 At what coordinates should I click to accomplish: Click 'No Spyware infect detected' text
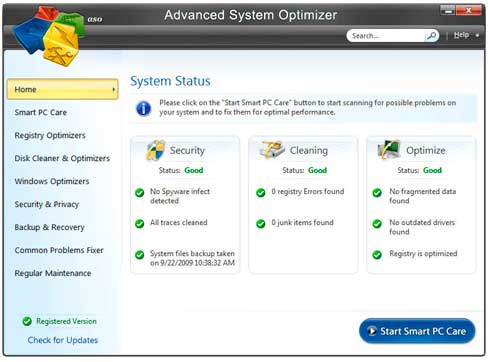pos(180,196)
